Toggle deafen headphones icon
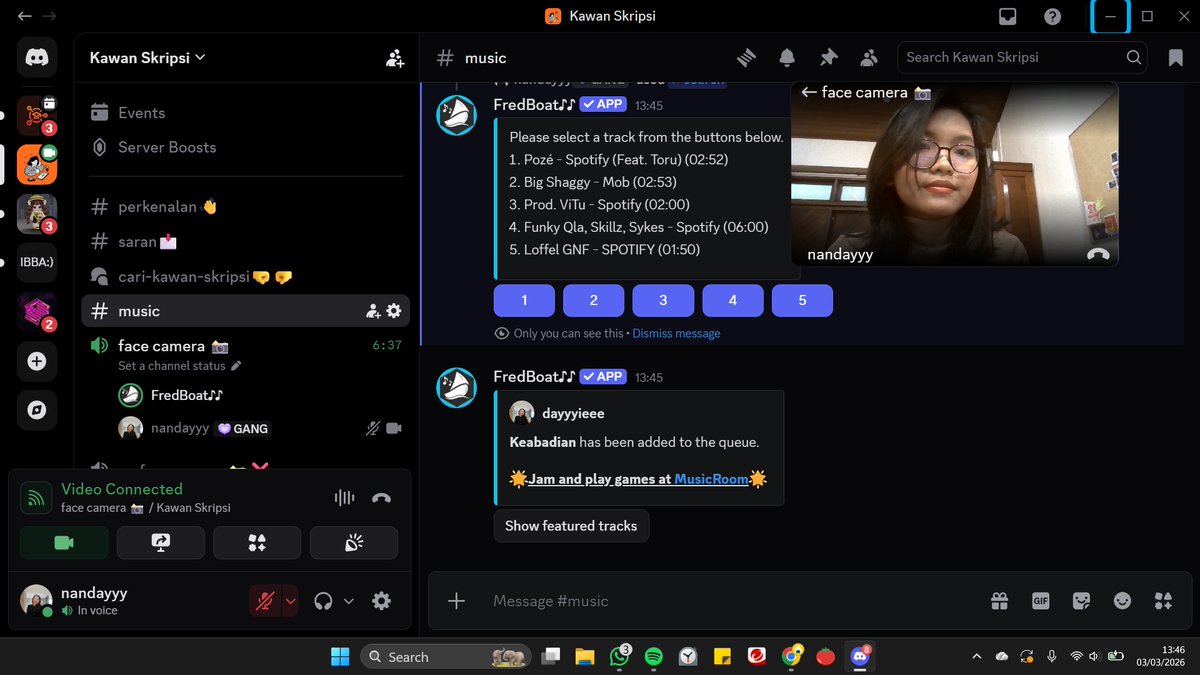 tap(323, 601)
